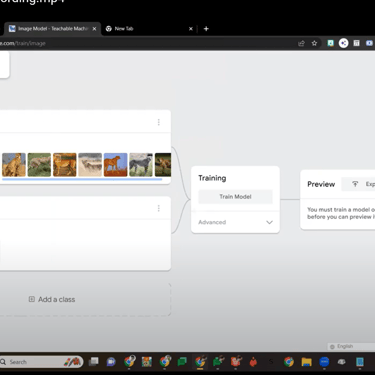
Task: Click the Windows taskbar Search box
Action: 41,362
